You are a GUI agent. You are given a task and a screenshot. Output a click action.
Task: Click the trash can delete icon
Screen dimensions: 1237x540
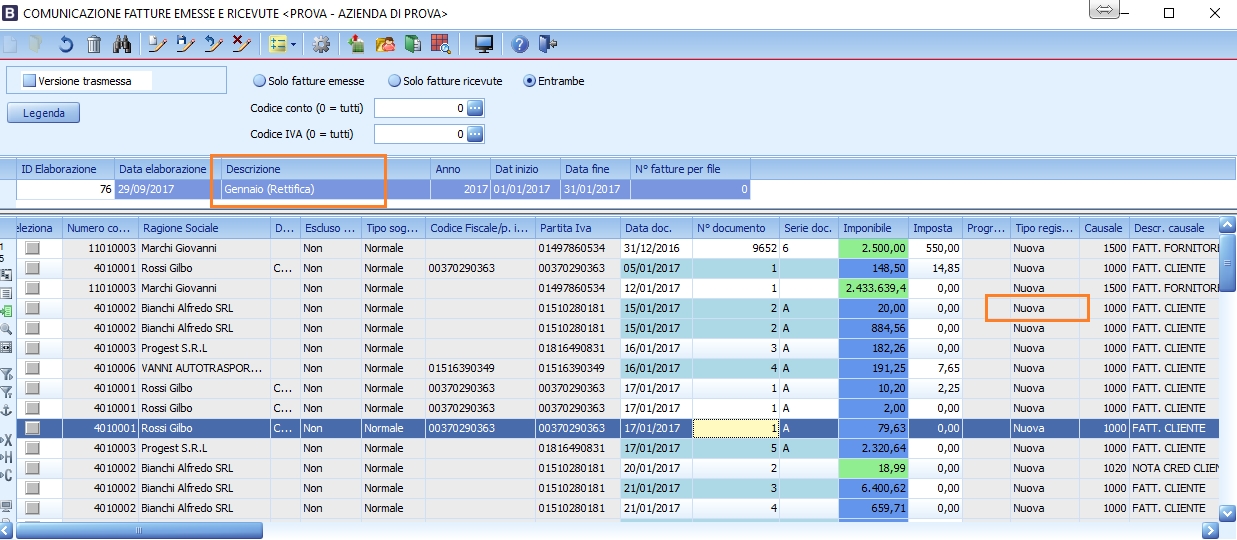(94, 44)
